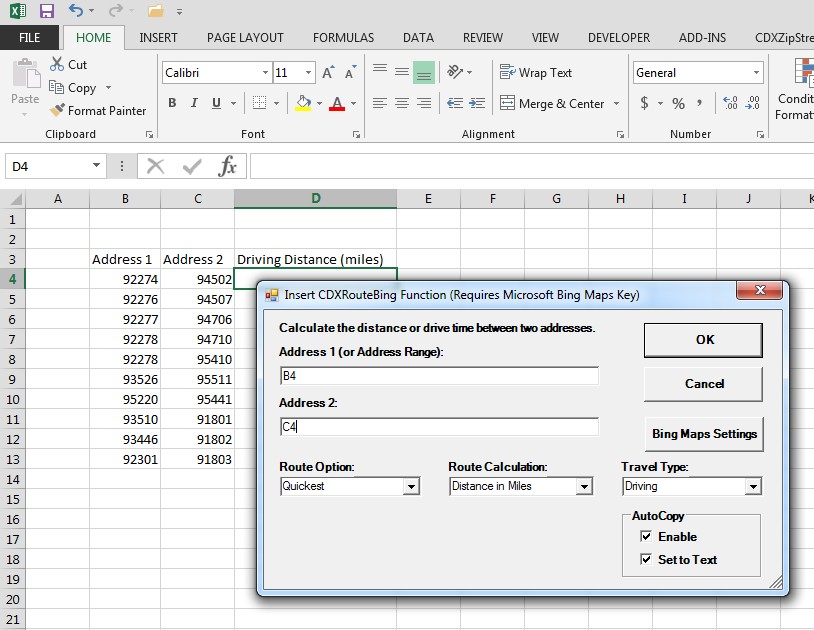Open the Route Option Quickest dropdown
This screenshot has height=630, width=814.
coord(412,486)
